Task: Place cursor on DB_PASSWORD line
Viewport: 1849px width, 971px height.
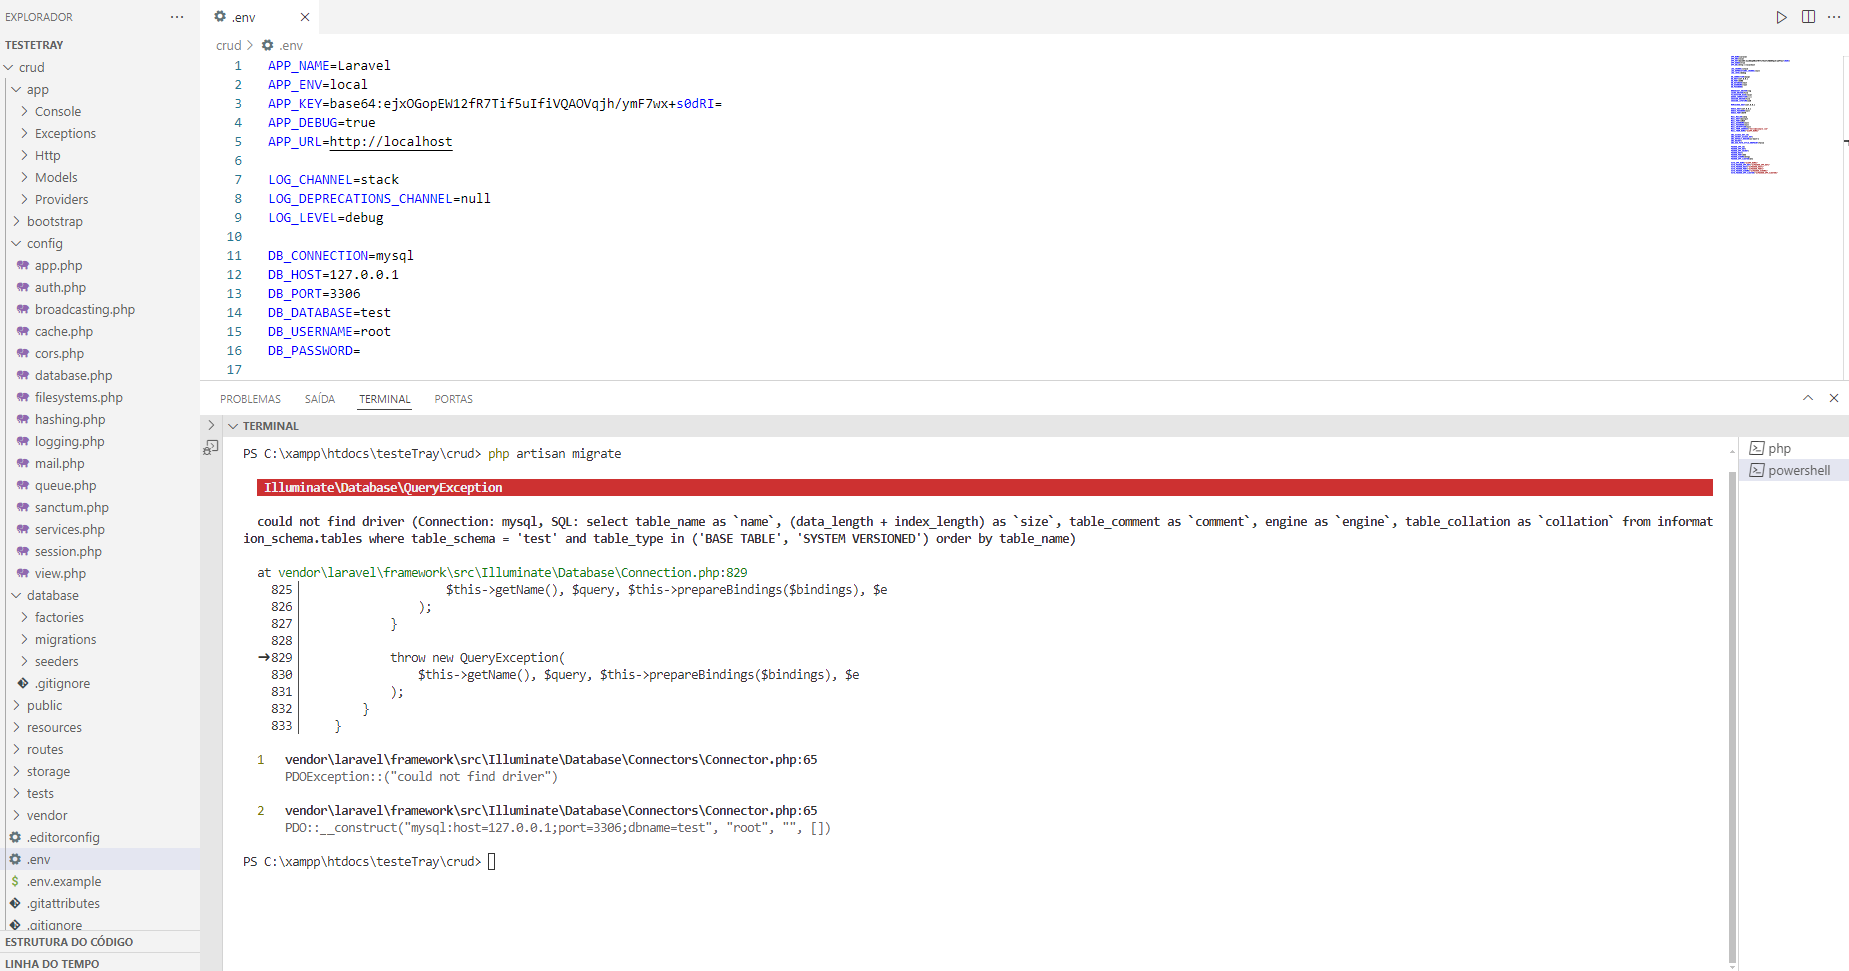Action: 314,351
